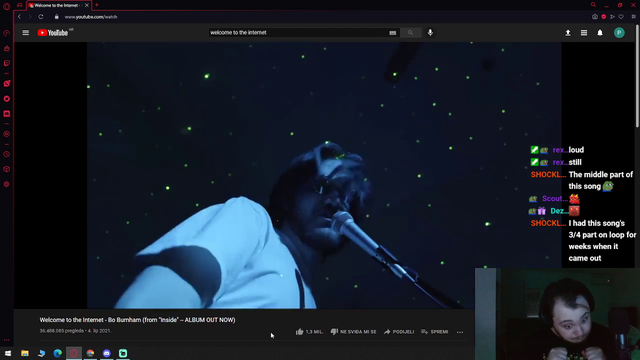This screenshot has height=360, width=640.
Task: Open the green P account avatar menu
Action: 619,33
